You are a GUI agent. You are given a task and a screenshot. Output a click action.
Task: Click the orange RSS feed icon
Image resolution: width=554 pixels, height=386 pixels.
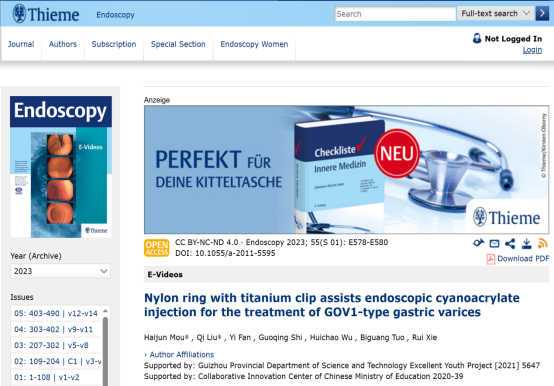click(543, 243)
